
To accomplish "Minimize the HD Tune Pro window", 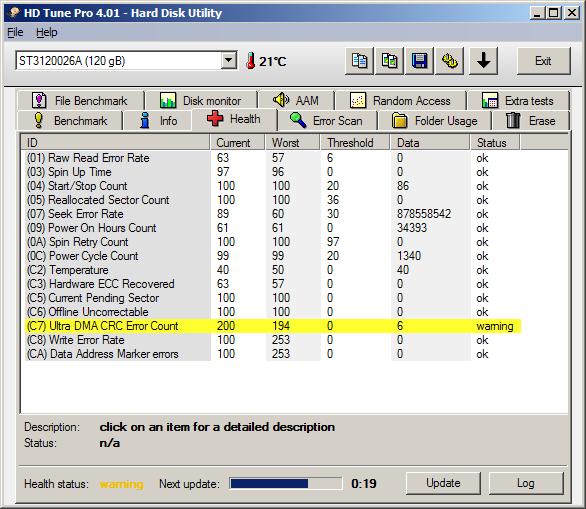I will 538,13.
